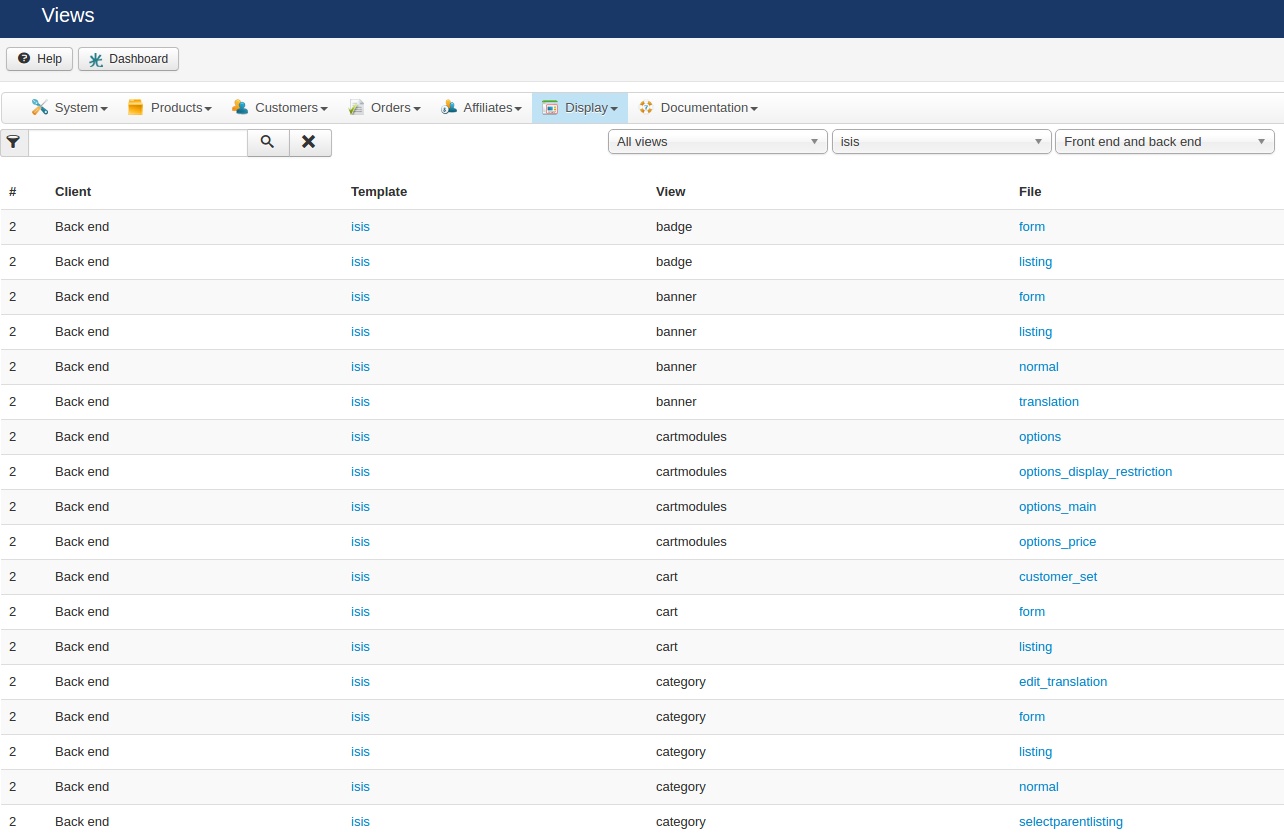Open the Affiliates menu
This screenshot has width=1284, height=836.
pyautogui.click(x=482, y=108)
